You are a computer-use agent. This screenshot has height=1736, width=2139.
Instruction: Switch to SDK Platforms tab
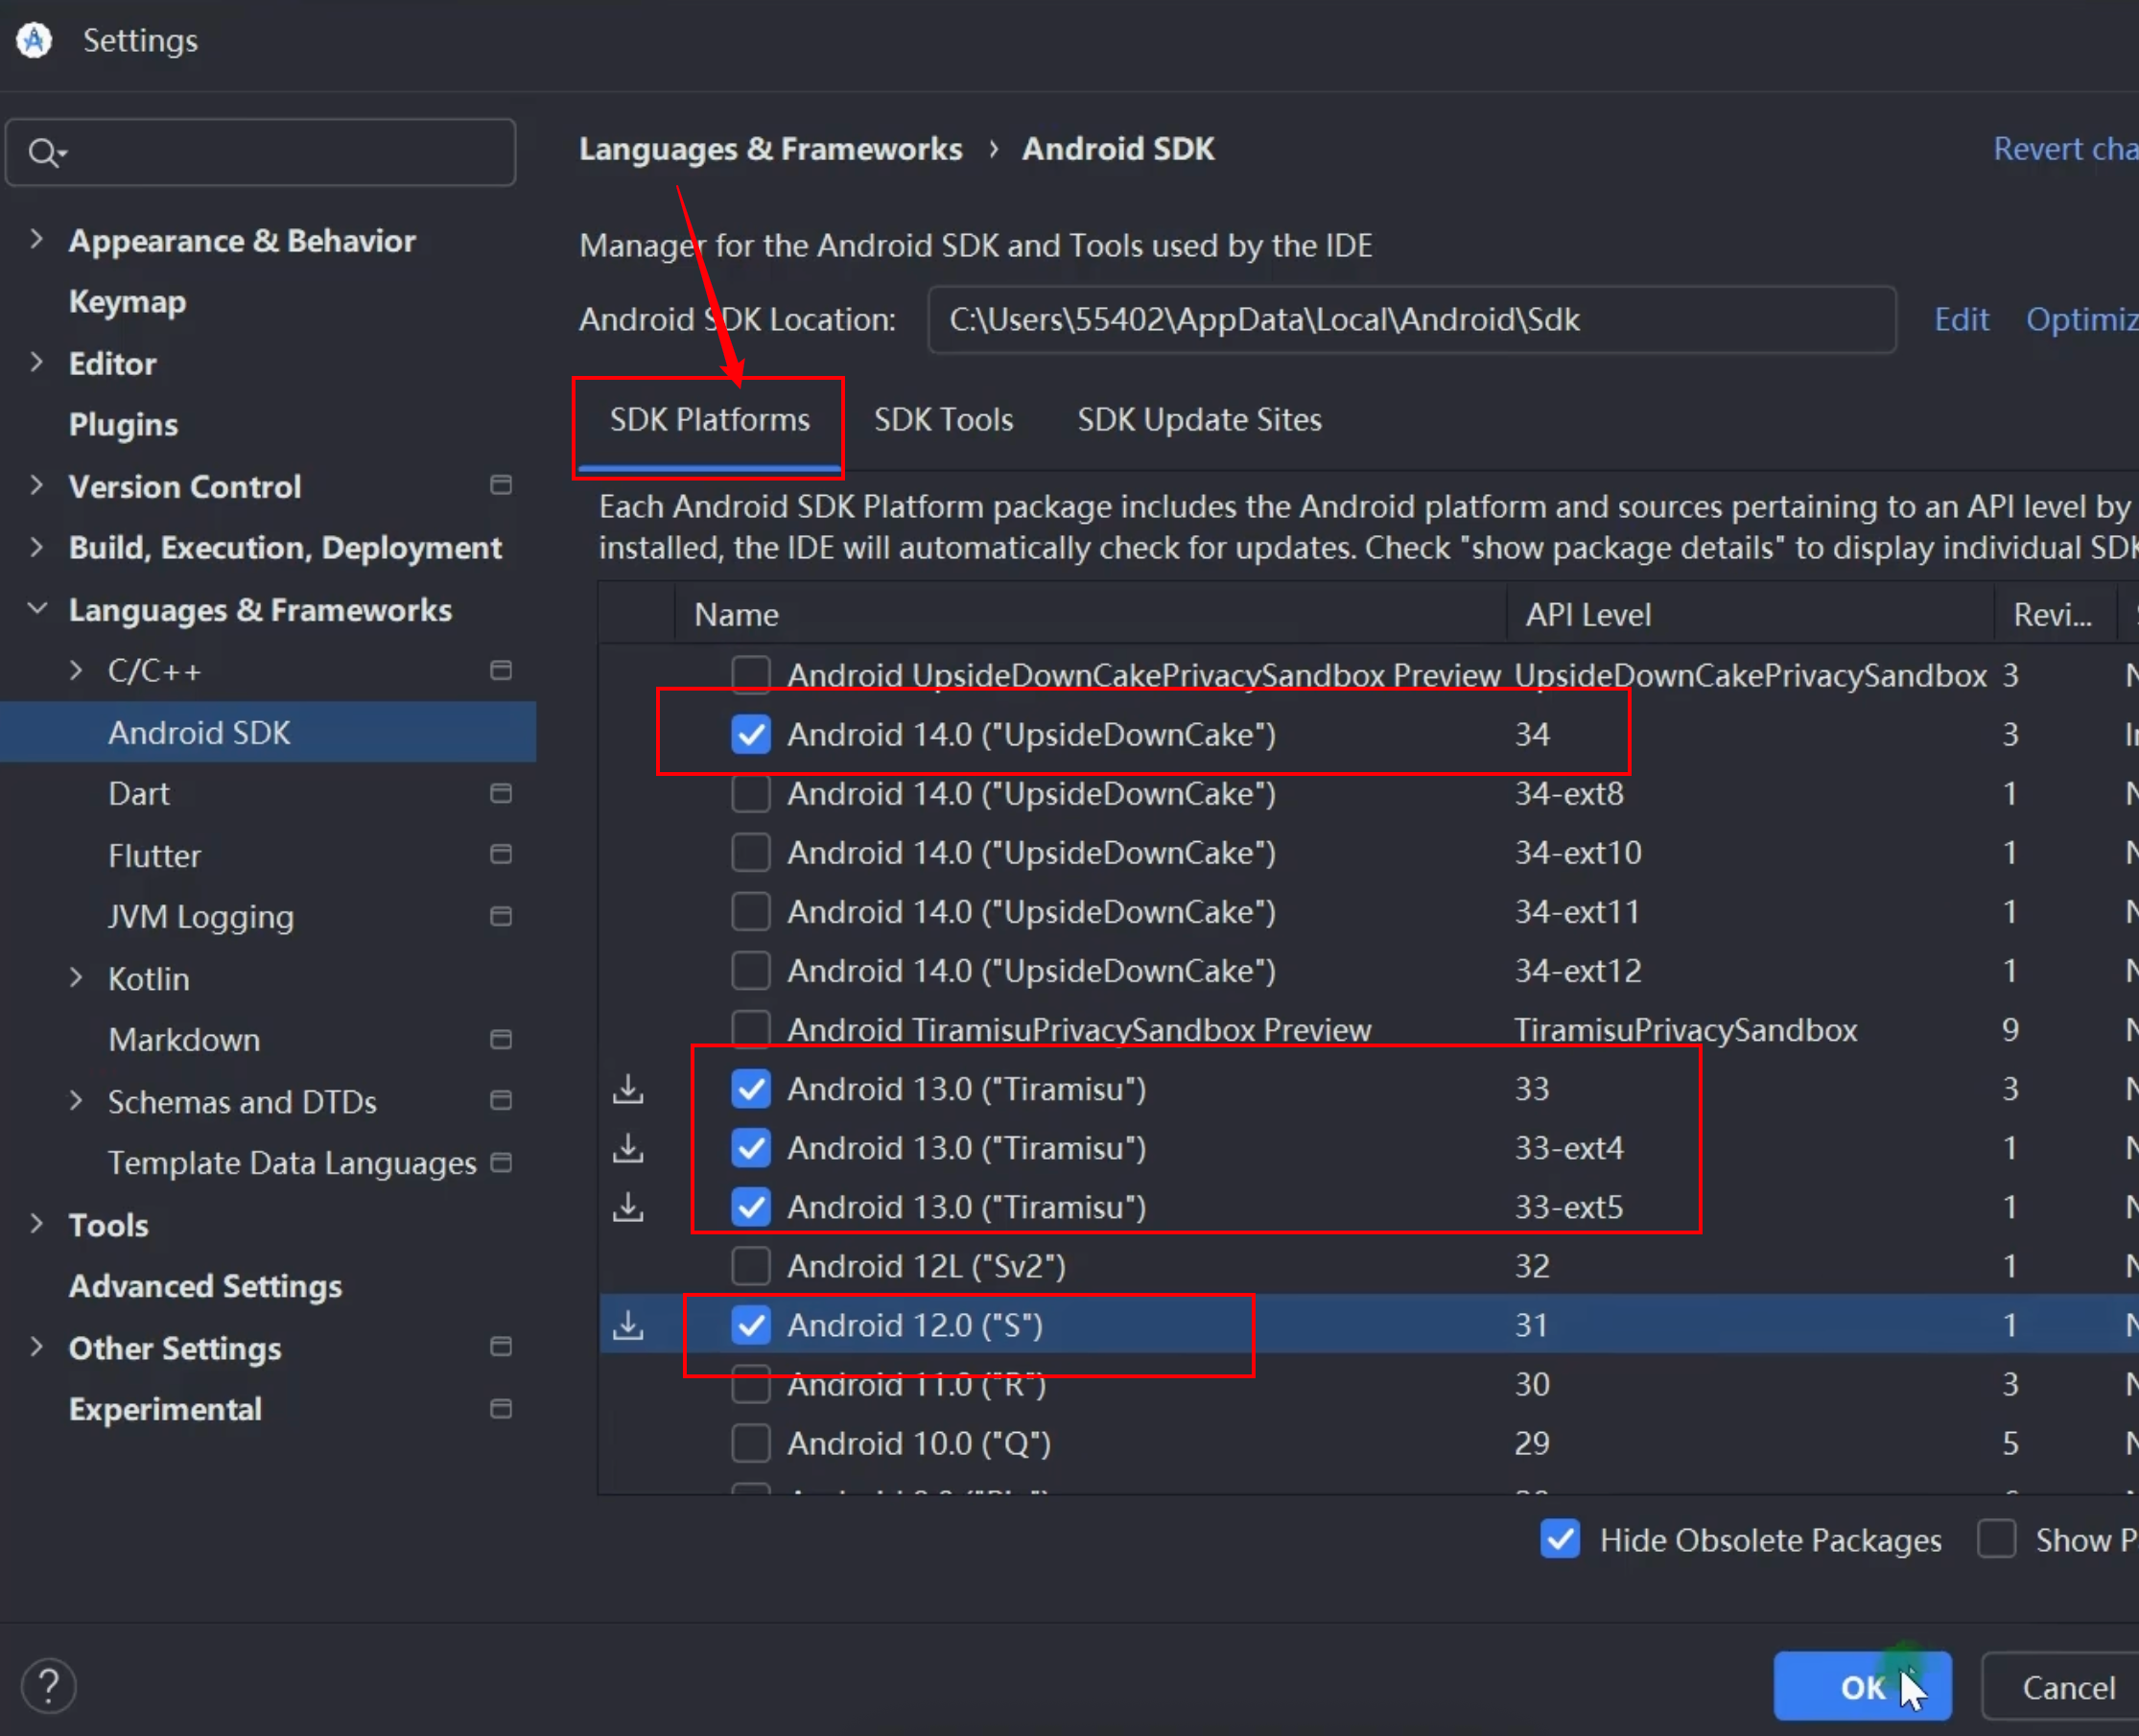[x=710, y=420]
